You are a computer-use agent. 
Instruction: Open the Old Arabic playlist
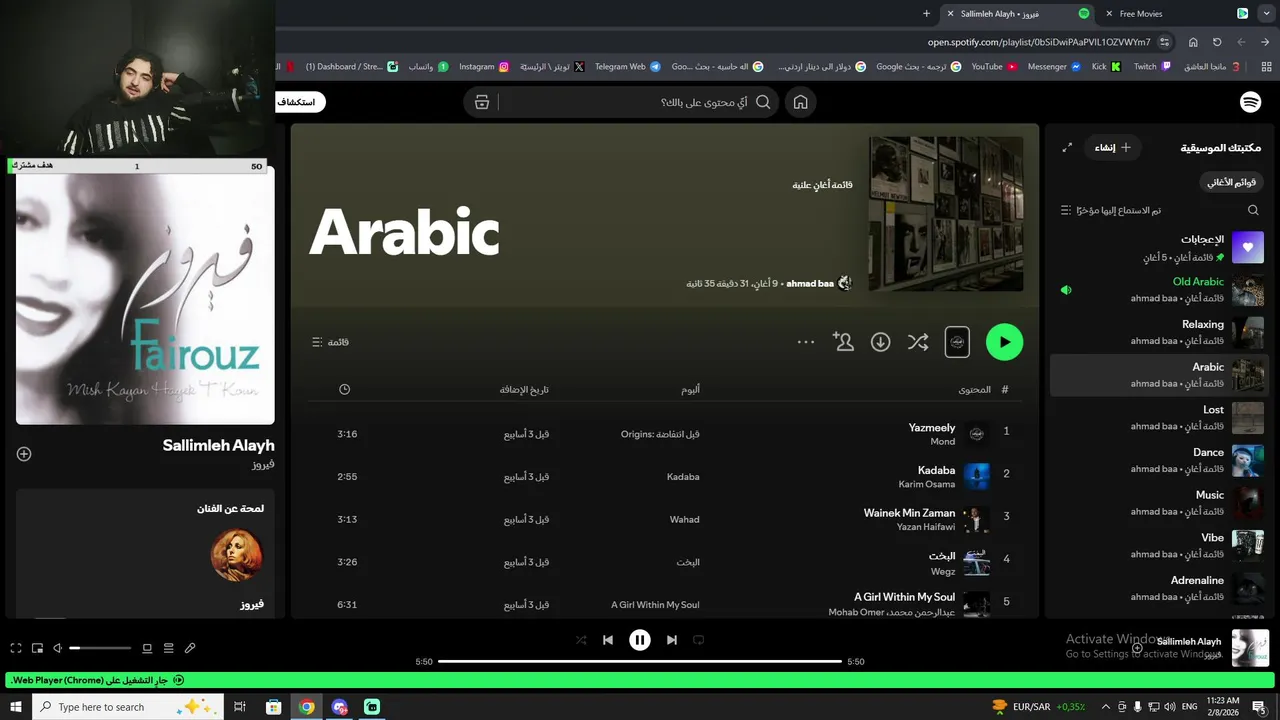click(x=1158, y=290)
